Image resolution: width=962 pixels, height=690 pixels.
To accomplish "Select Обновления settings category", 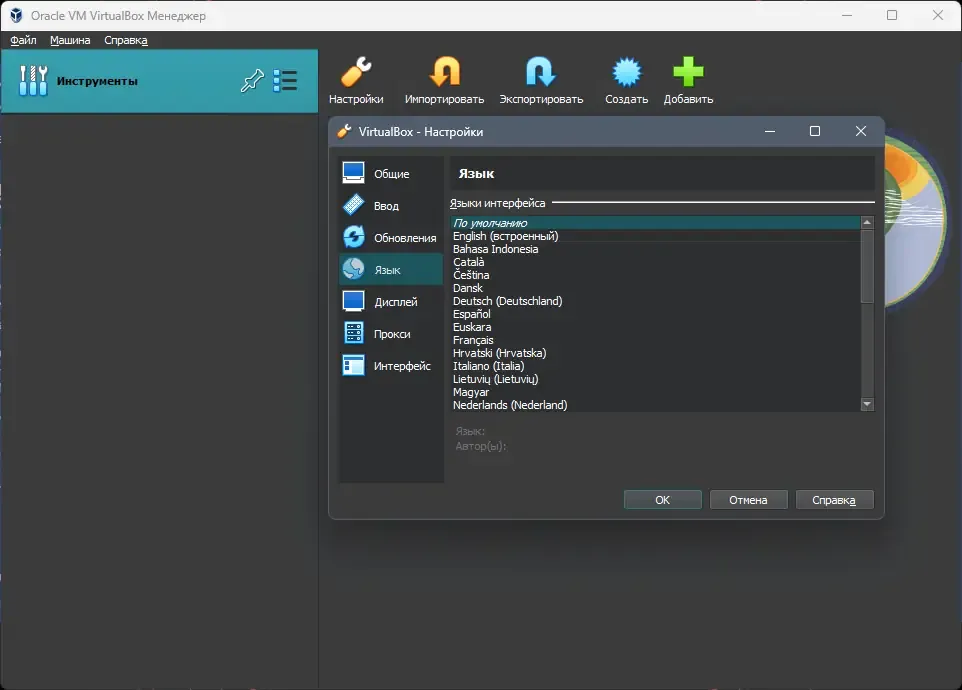I will (x=391, y=237).
